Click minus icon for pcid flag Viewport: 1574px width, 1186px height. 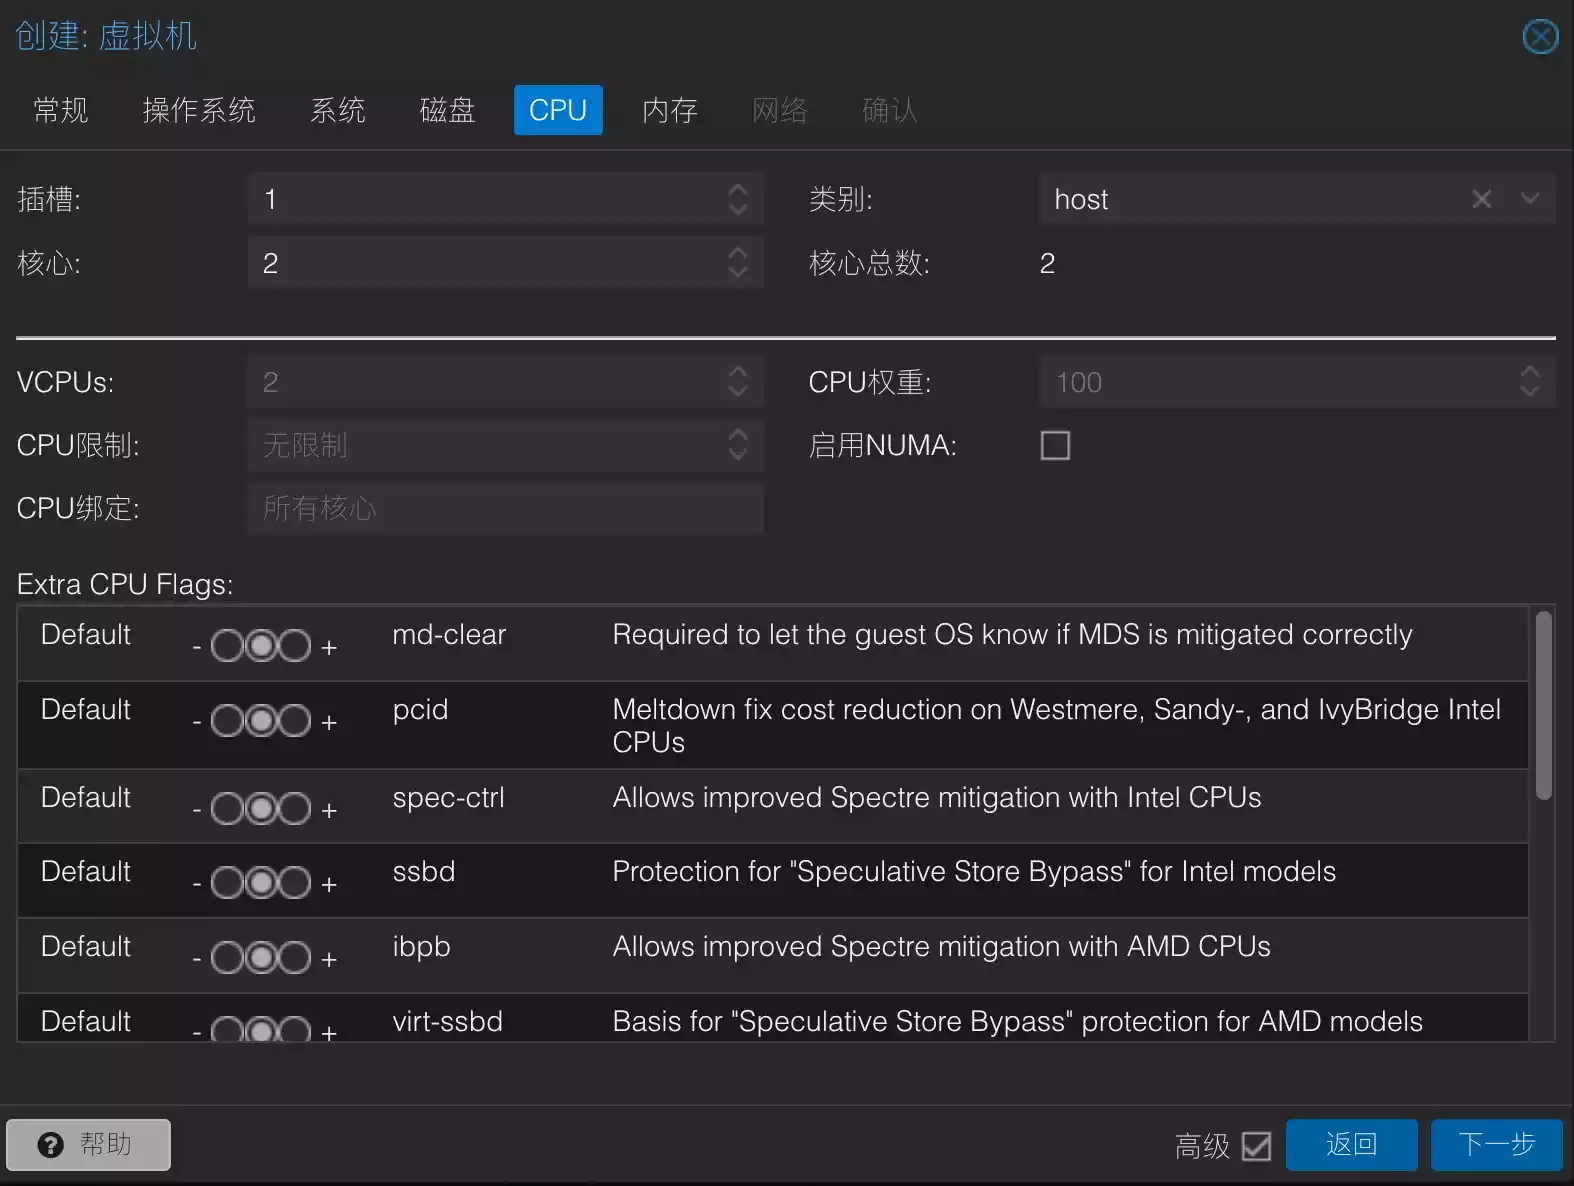click(x=197, y=722)
